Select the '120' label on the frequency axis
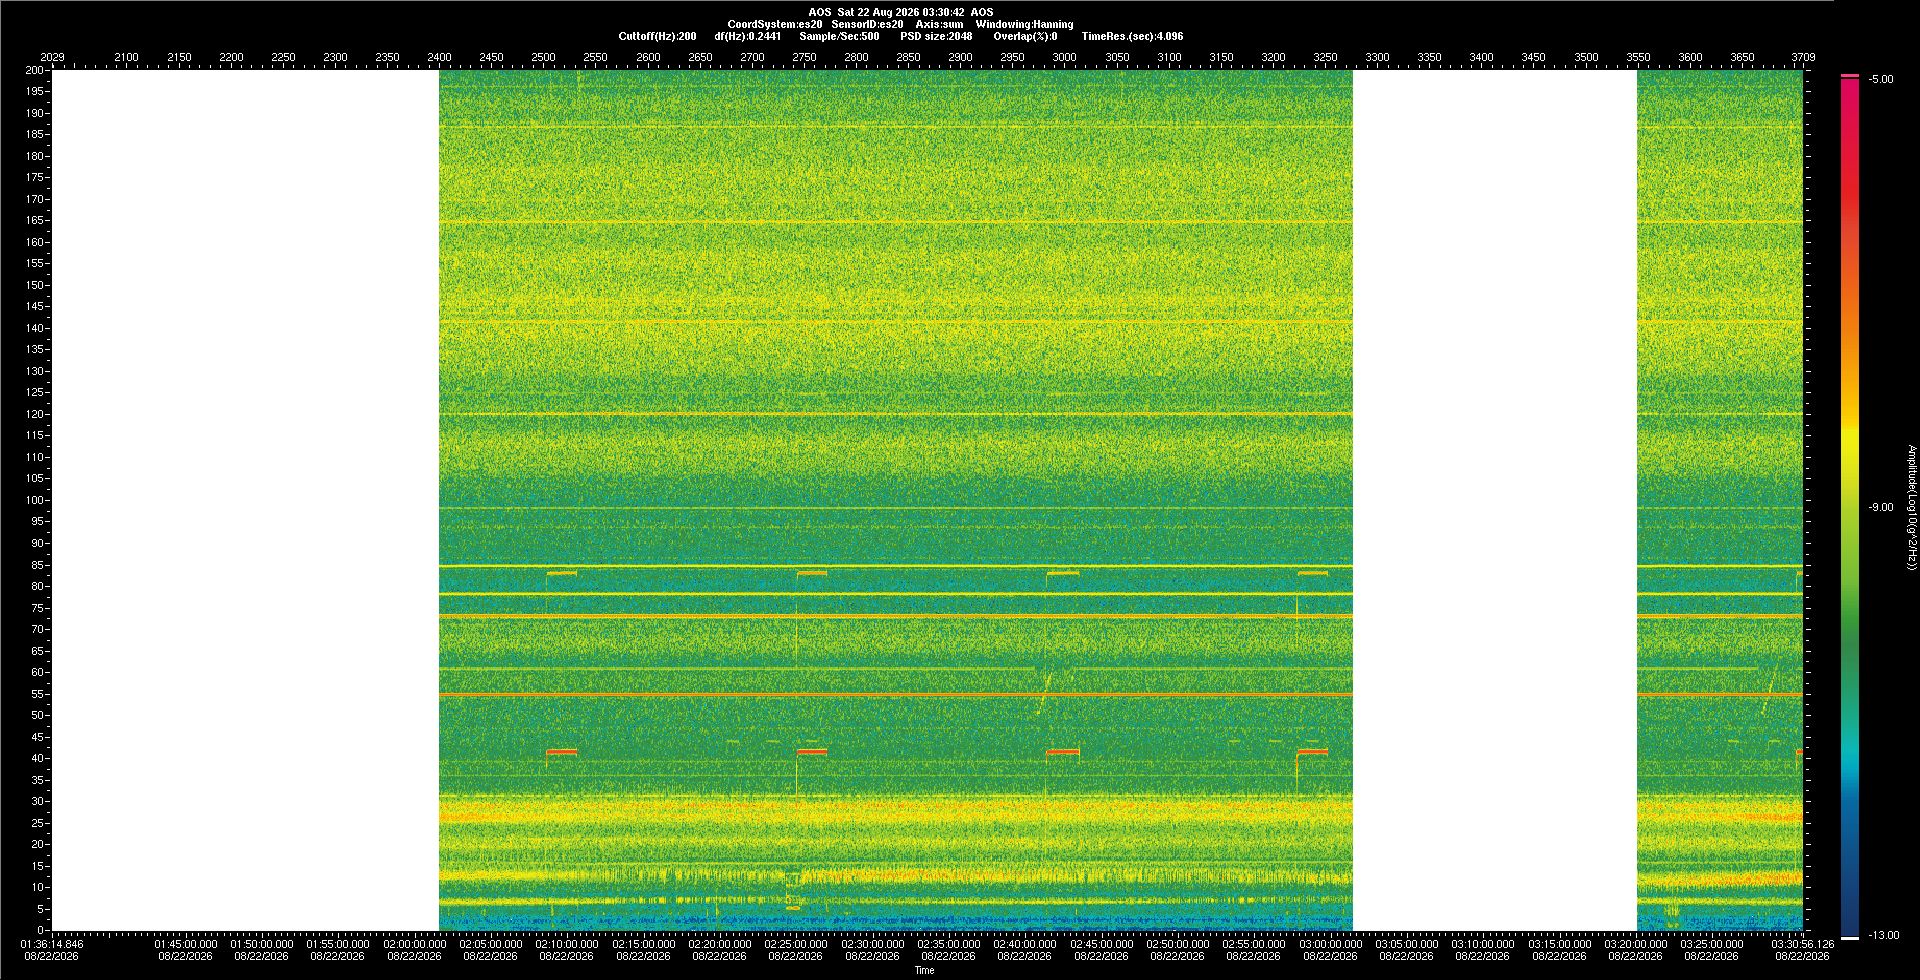This screenshot has height=980, width=1920. coord(35,414)
